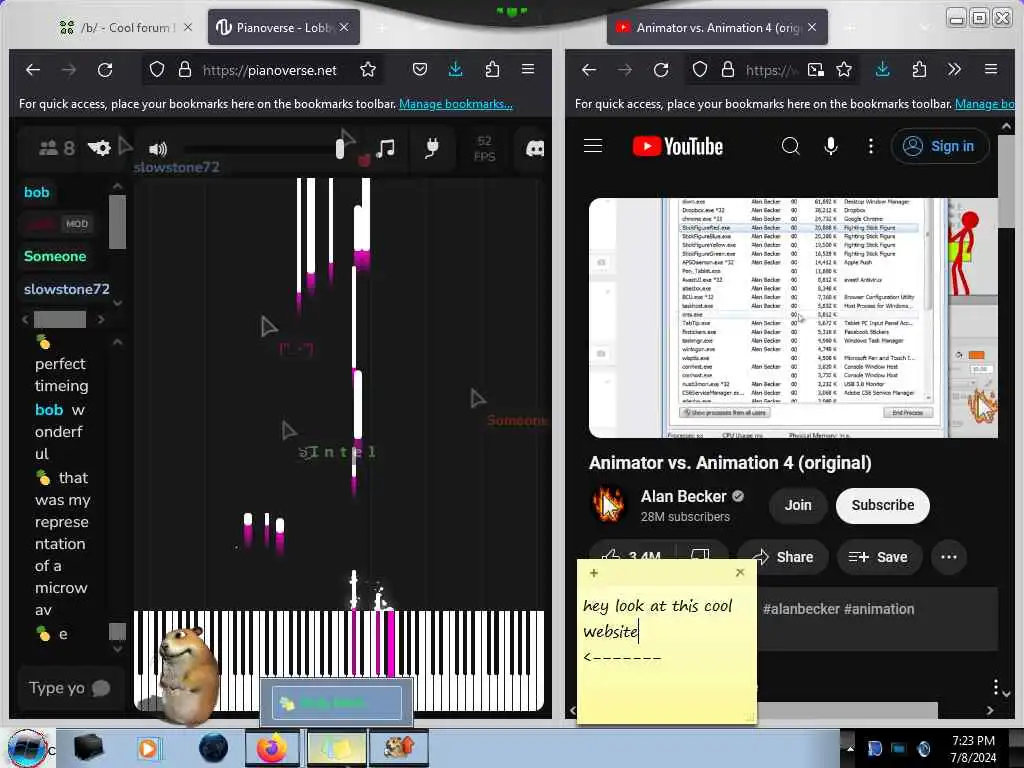The image size is (1024, 768).
Task: Bookmark the YouTube page with star
Action: pos(844,69)
